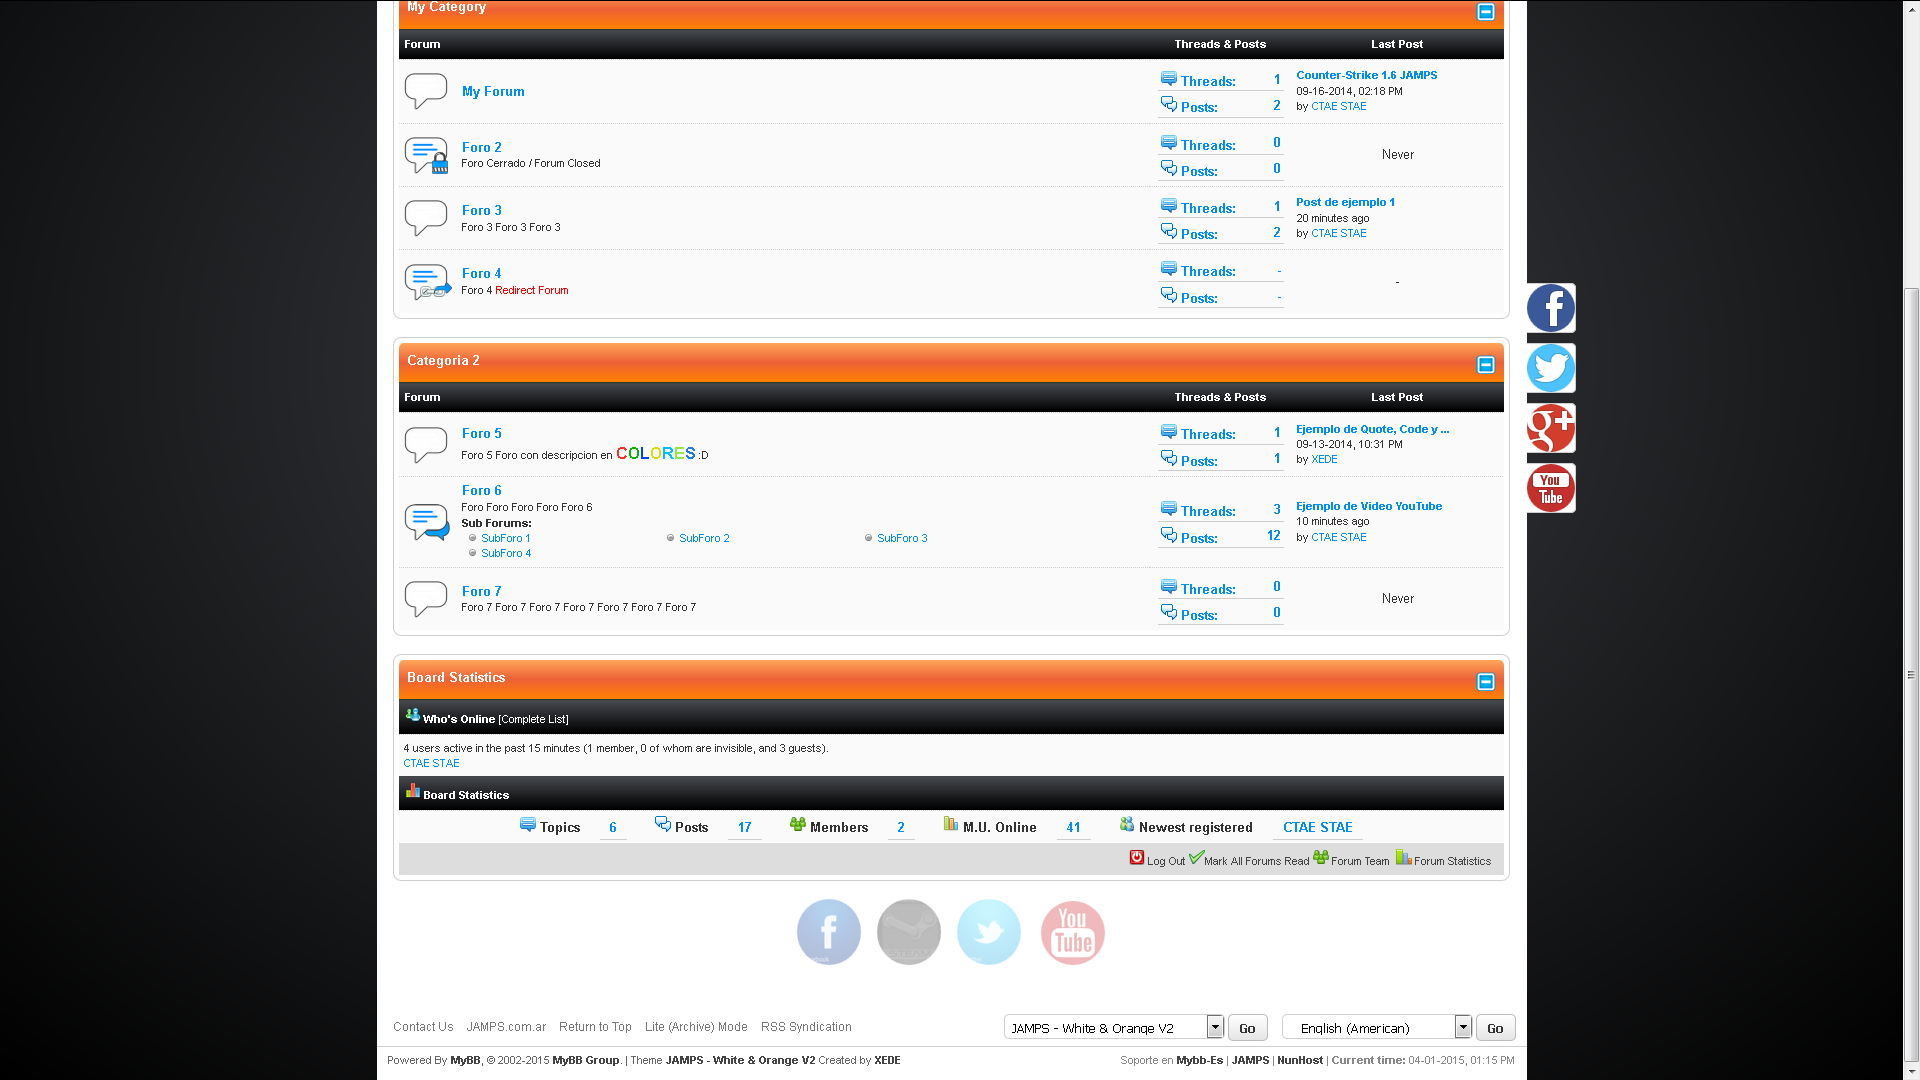Open the theme selector dropdown
This screenshot has height=1080, width=1920.
click(1214, 1027)
